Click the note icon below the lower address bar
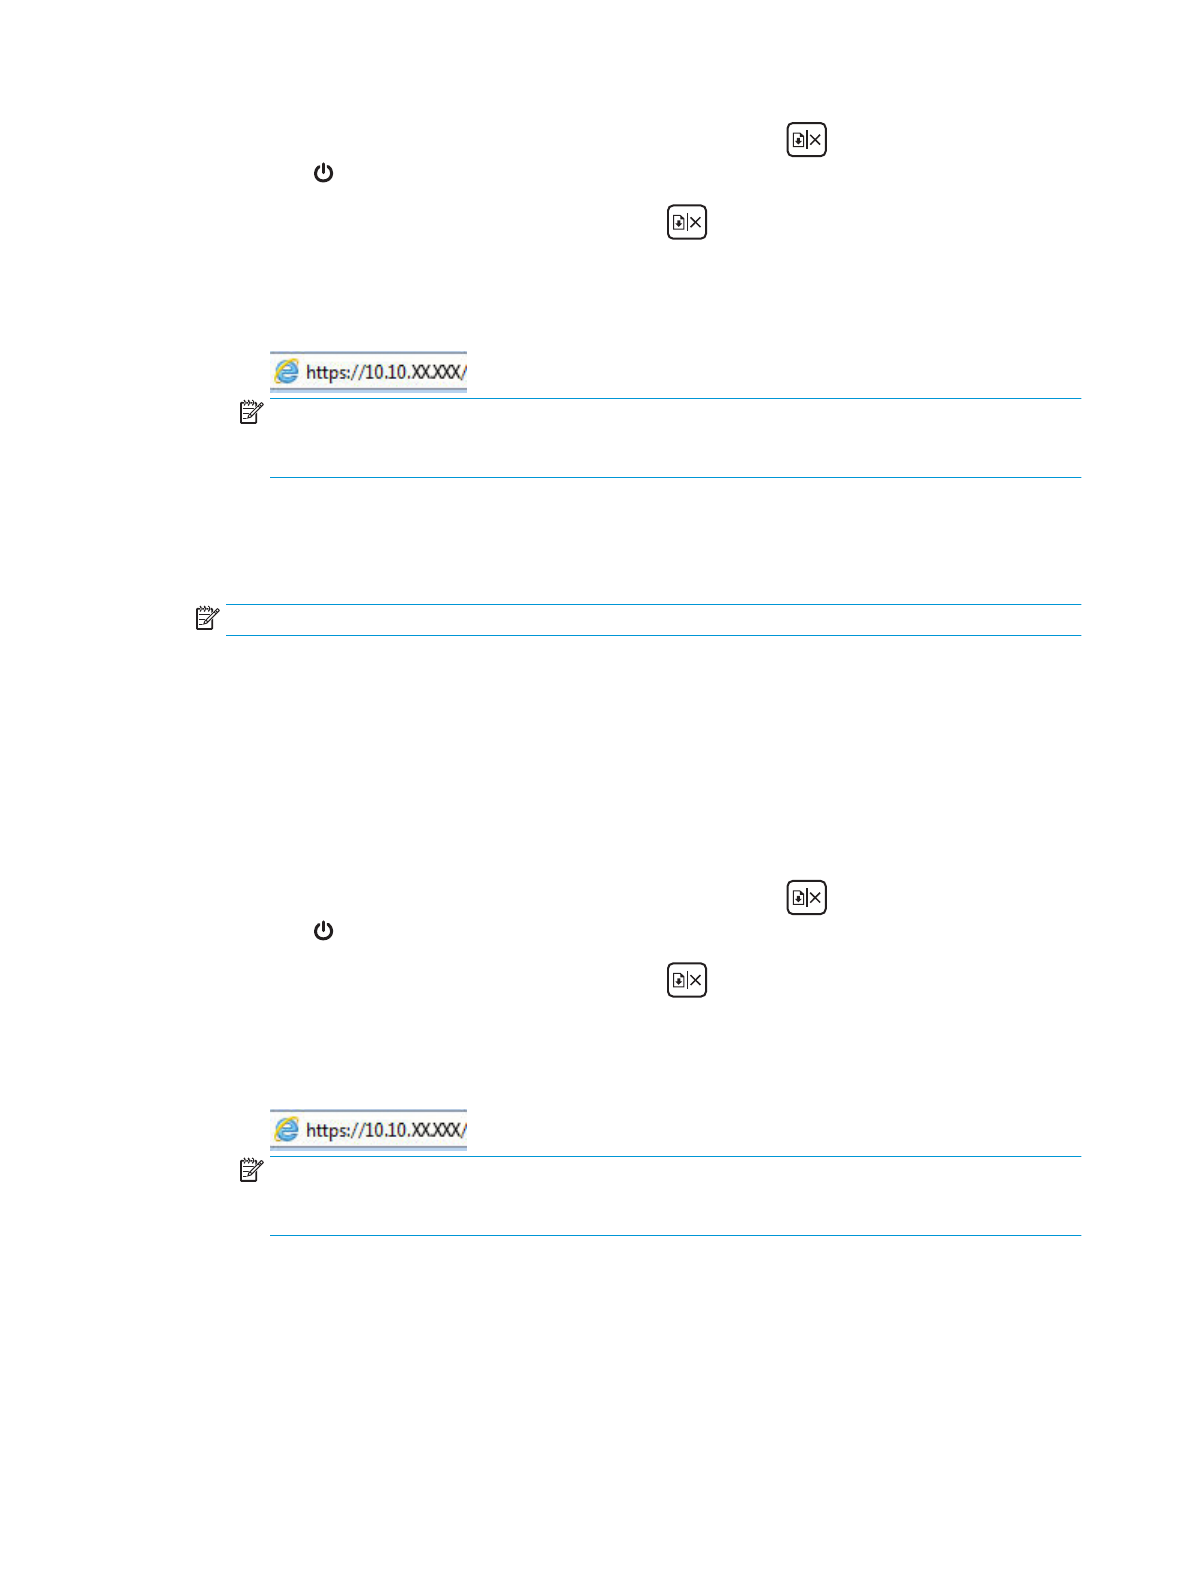 point(251,1170)
